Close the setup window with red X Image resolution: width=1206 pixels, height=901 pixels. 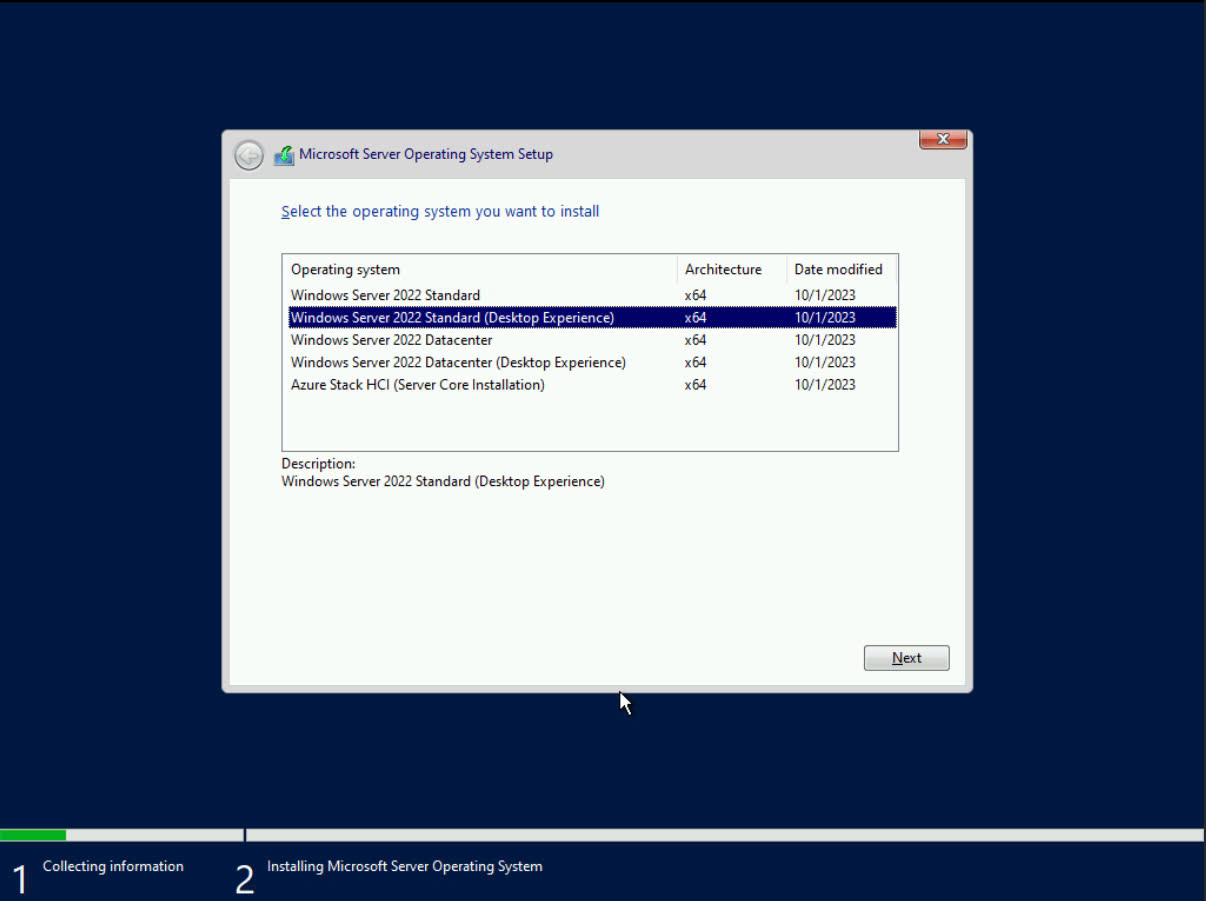[943, 140]
